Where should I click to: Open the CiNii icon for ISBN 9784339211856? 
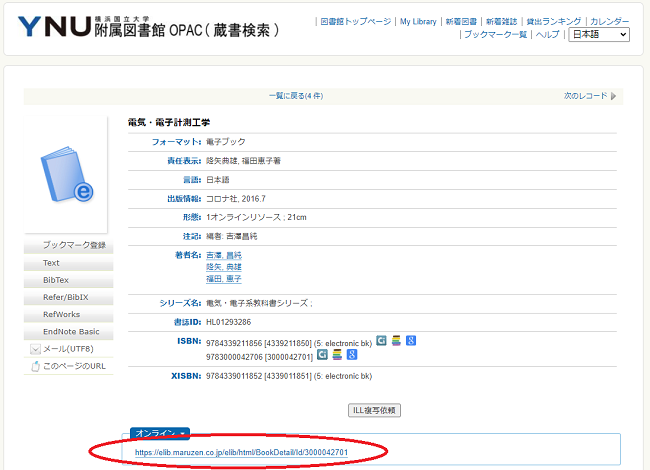(x=381, y=341)
